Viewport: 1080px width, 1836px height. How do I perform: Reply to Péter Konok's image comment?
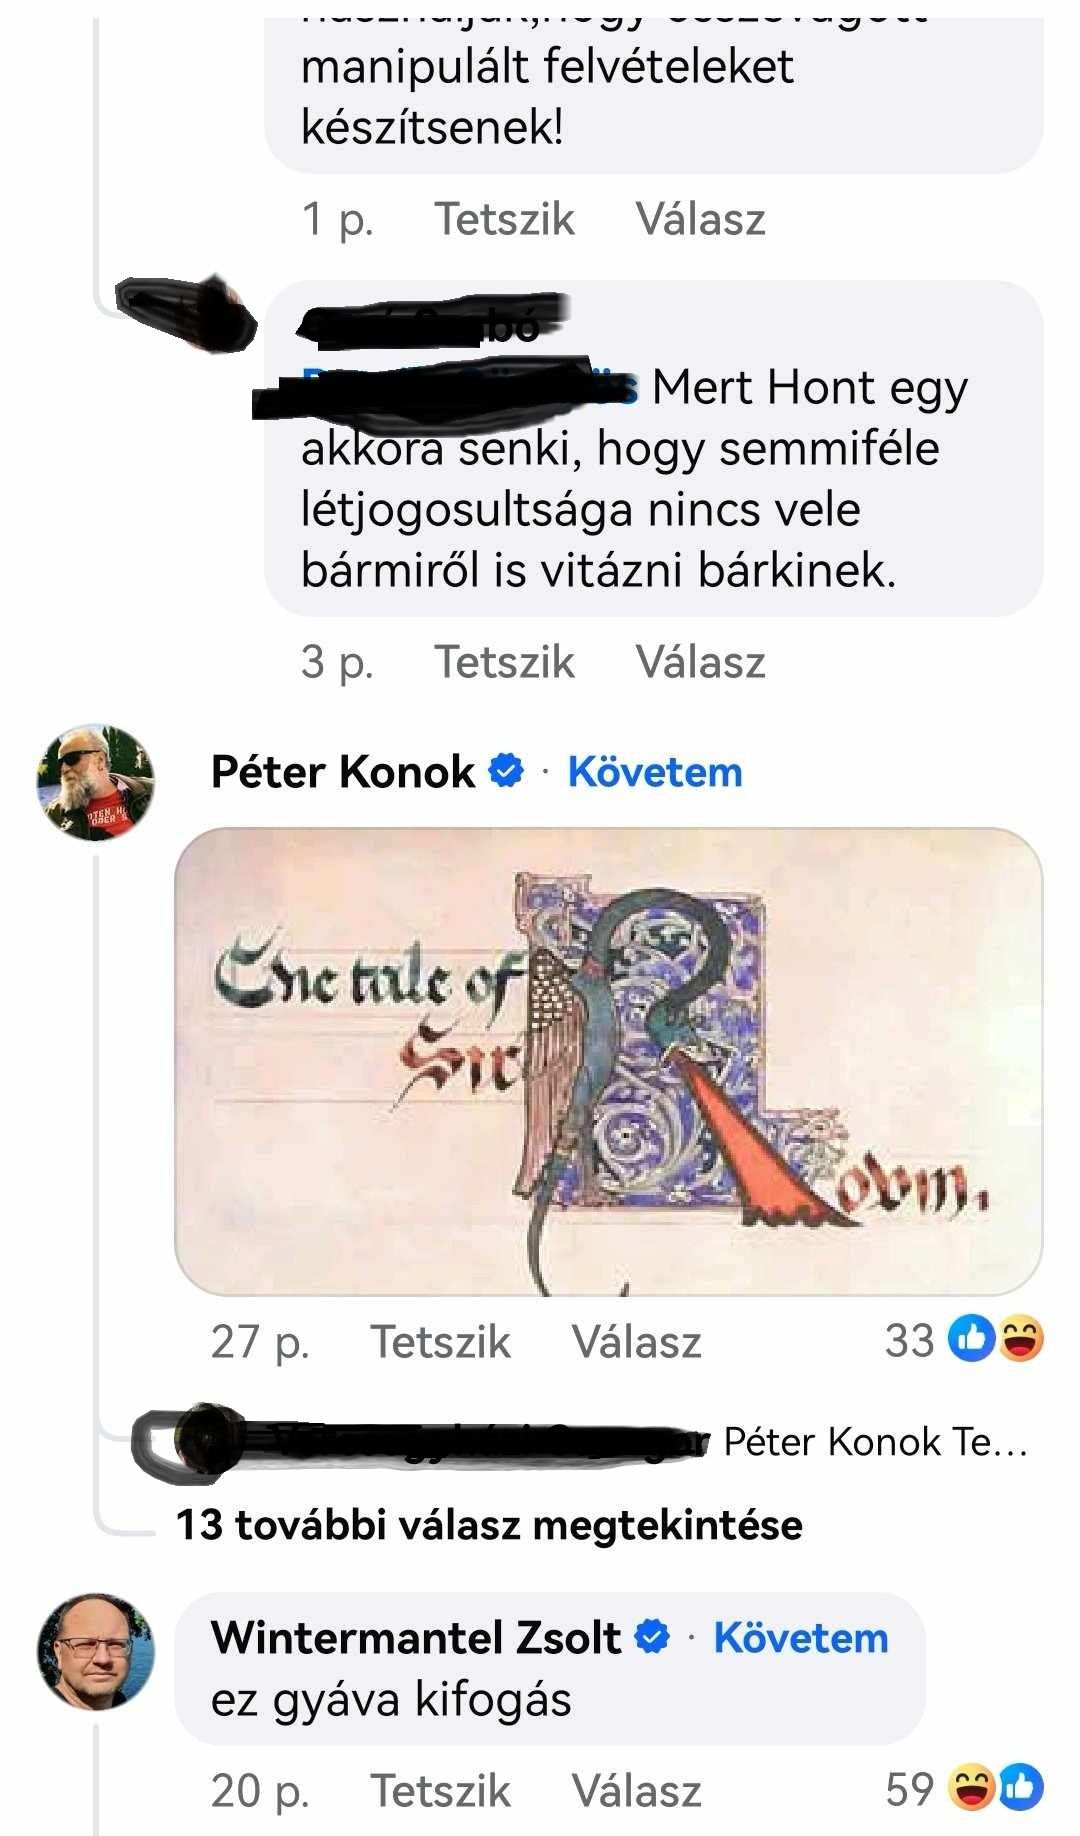(636, 1342)
